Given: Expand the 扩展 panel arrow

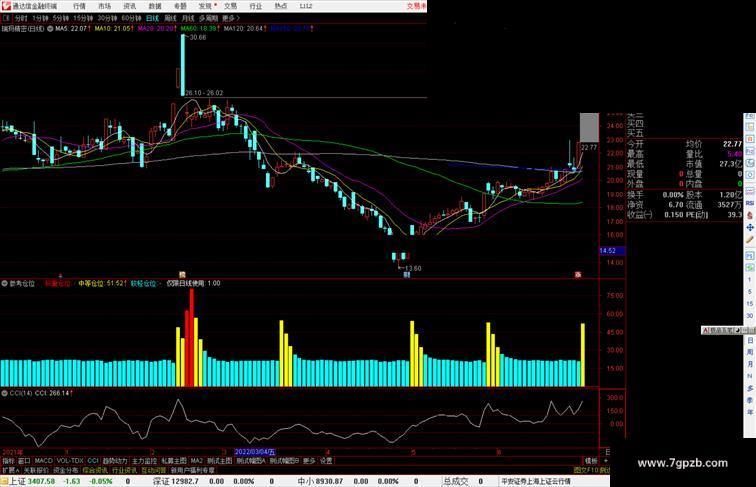Looking at the screenshot, I should [x=10, y=470].
